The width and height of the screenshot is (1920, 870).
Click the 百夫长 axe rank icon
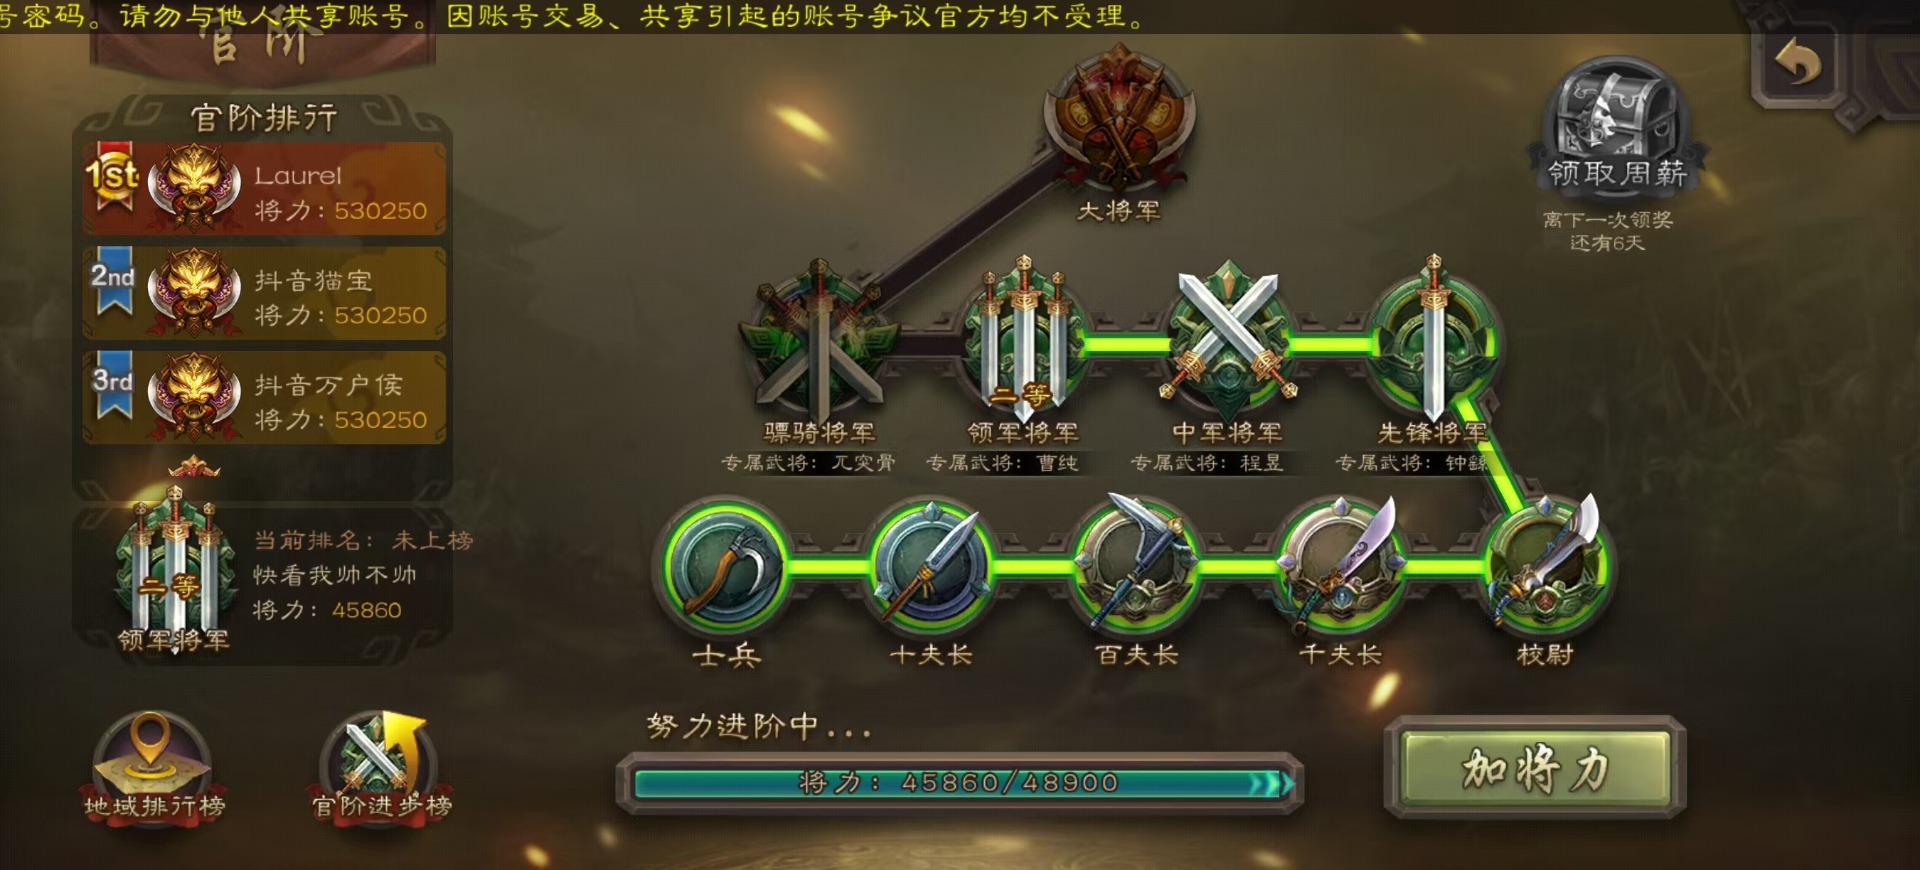pos(1136,567)
